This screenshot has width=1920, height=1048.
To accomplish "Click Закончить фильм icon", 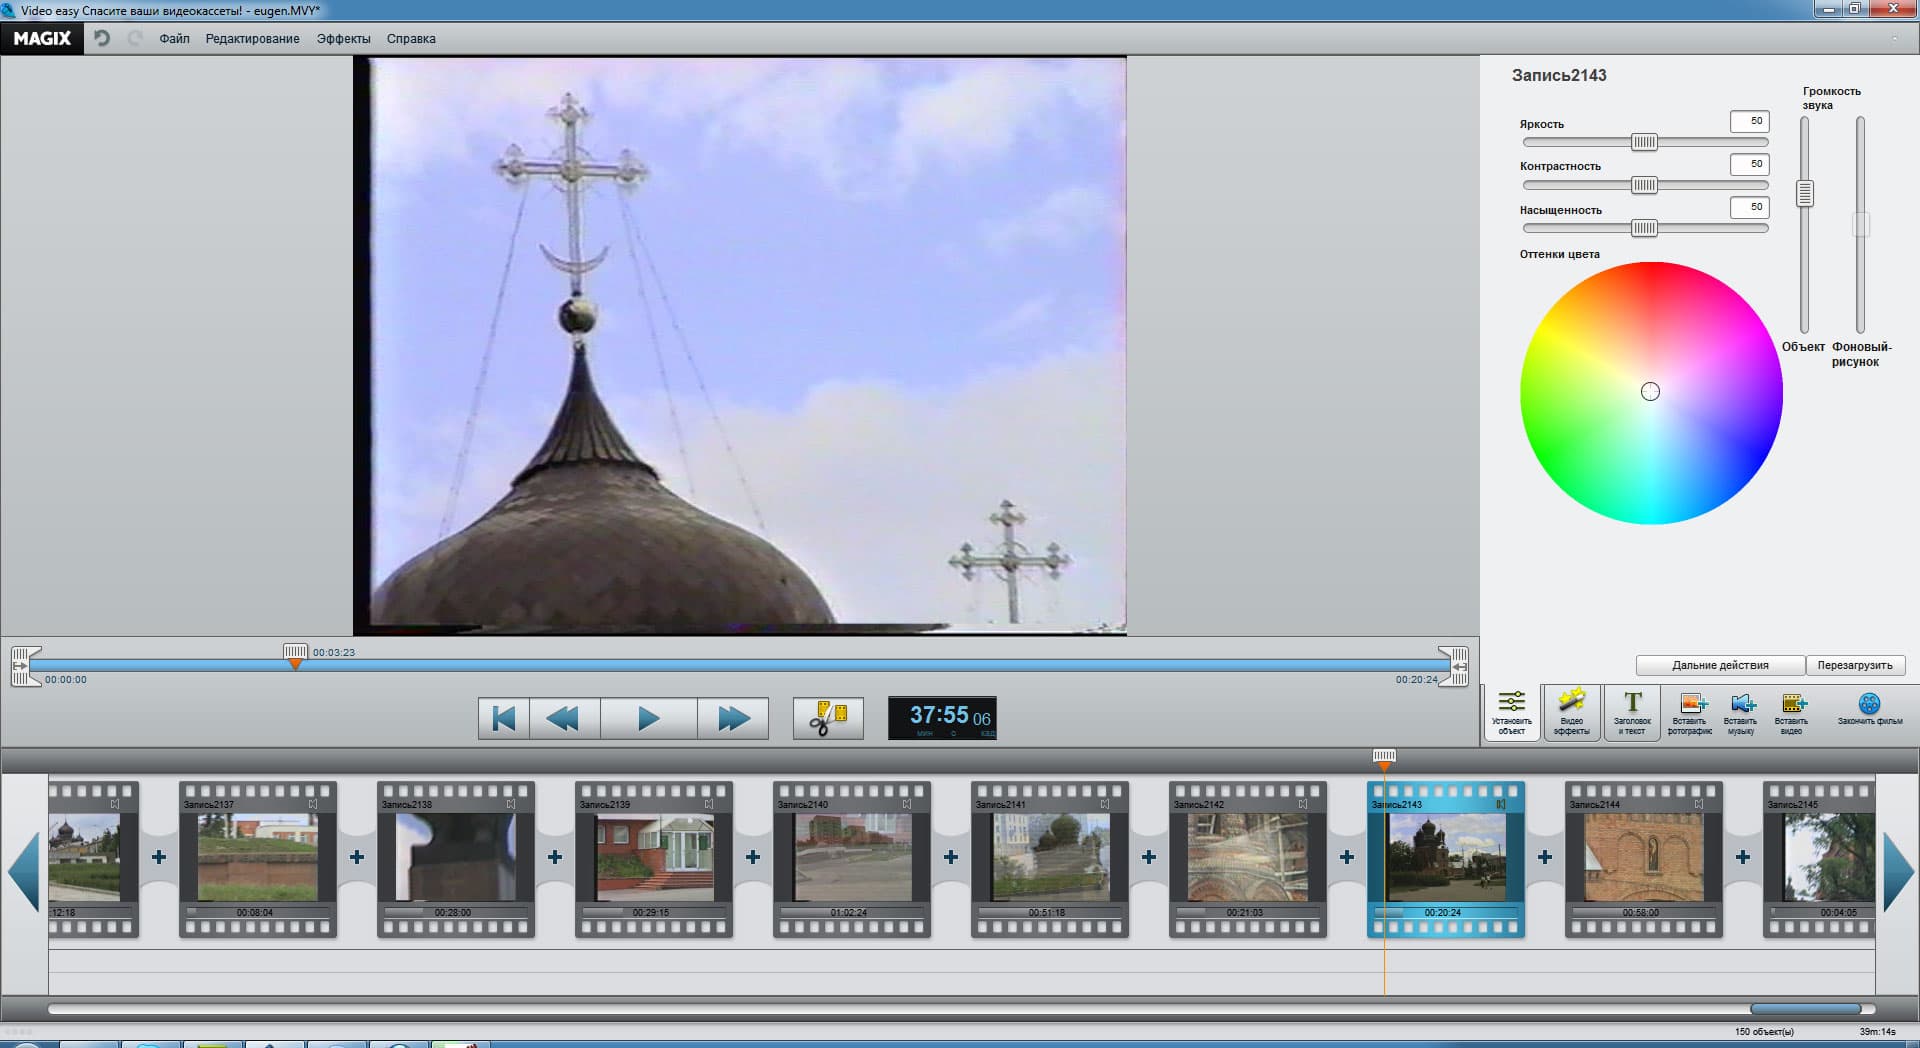I will (x=1869, y=709).
